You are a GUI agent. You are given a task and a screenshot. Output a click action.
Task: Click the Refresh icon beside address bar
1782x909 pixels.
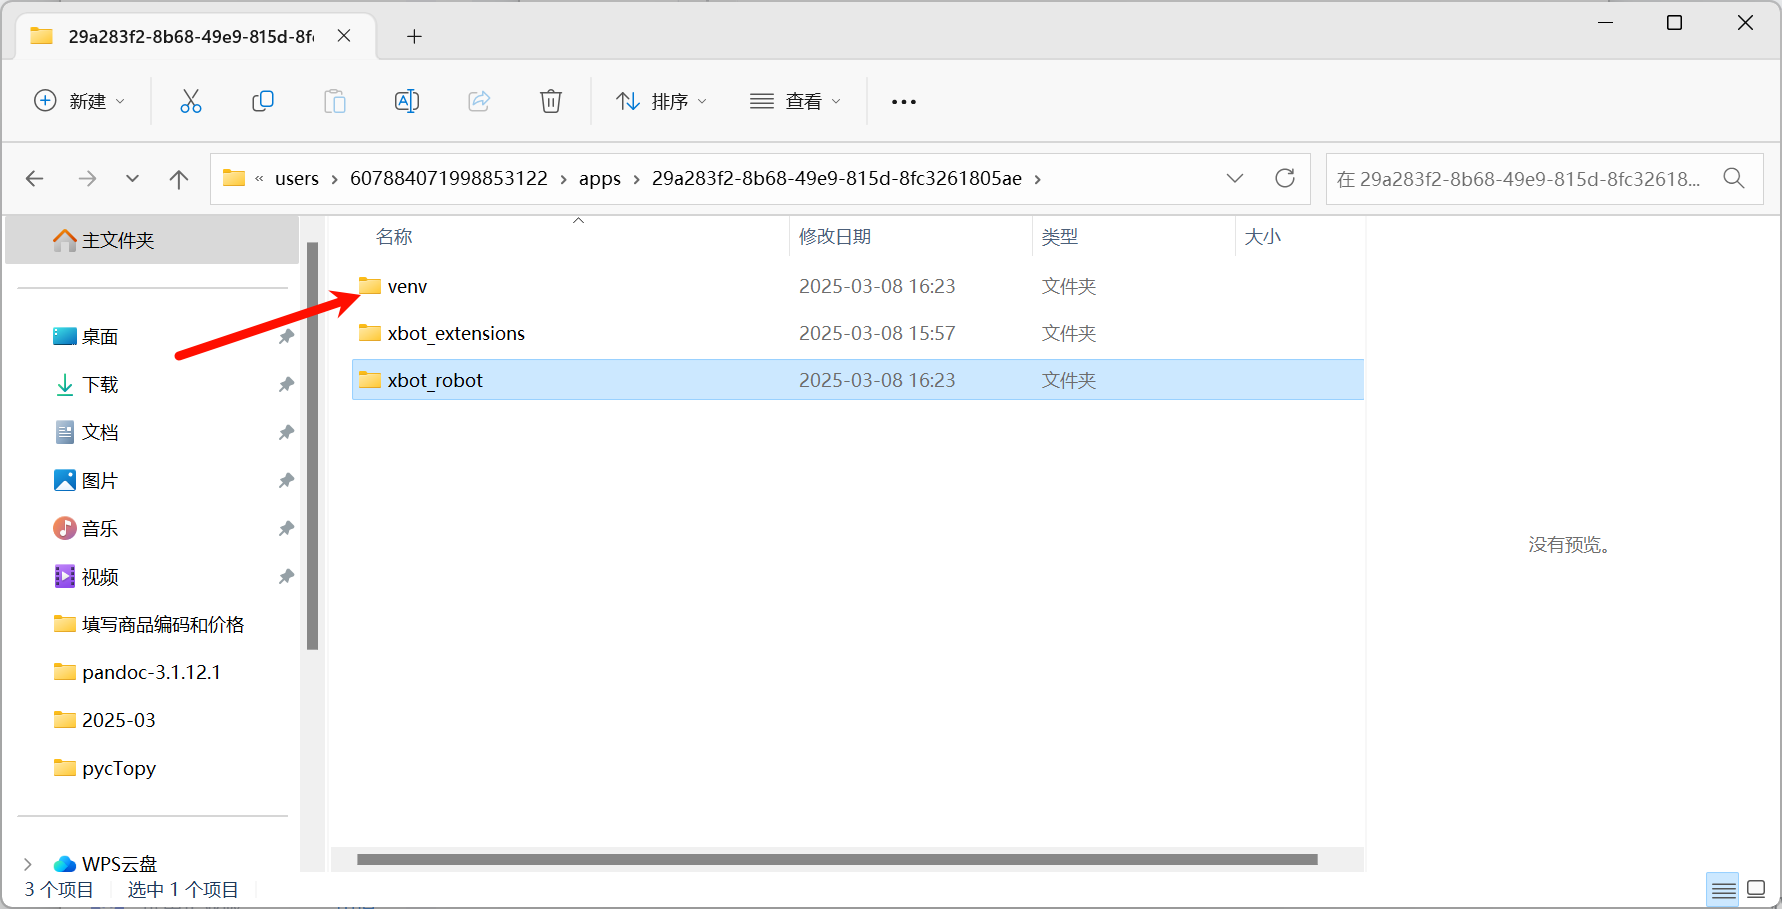tap(1285, 178)
